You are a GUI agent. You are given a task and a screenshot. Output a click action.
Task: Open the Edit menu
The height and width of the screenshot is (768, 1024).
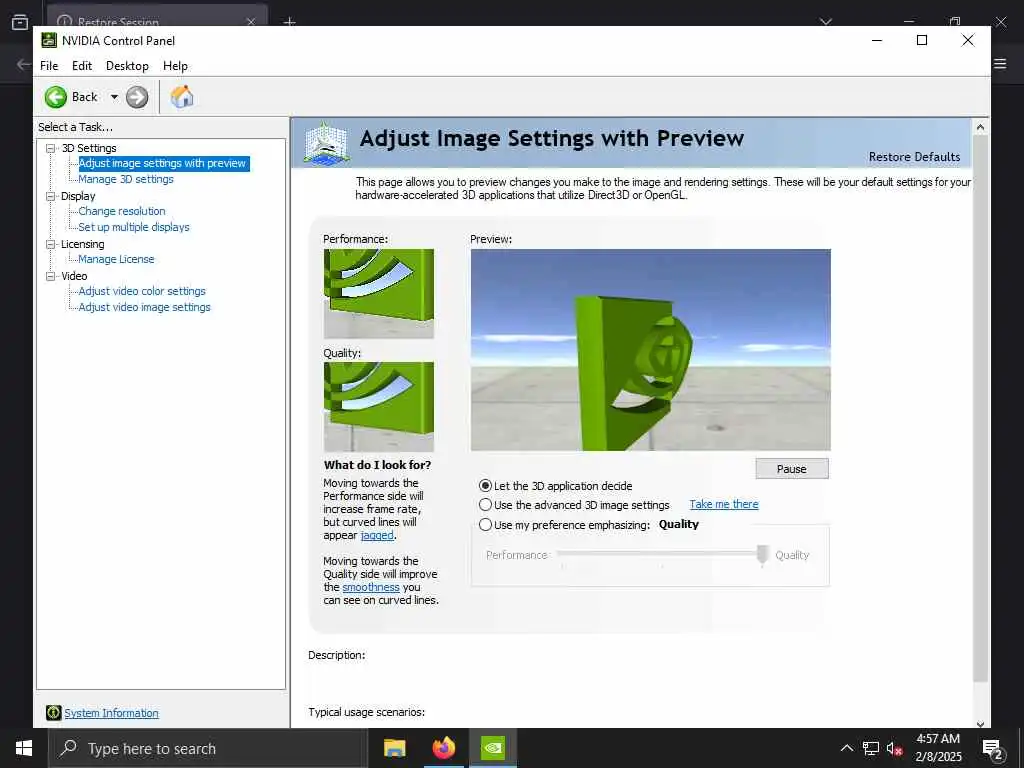(x=82, y=66)
